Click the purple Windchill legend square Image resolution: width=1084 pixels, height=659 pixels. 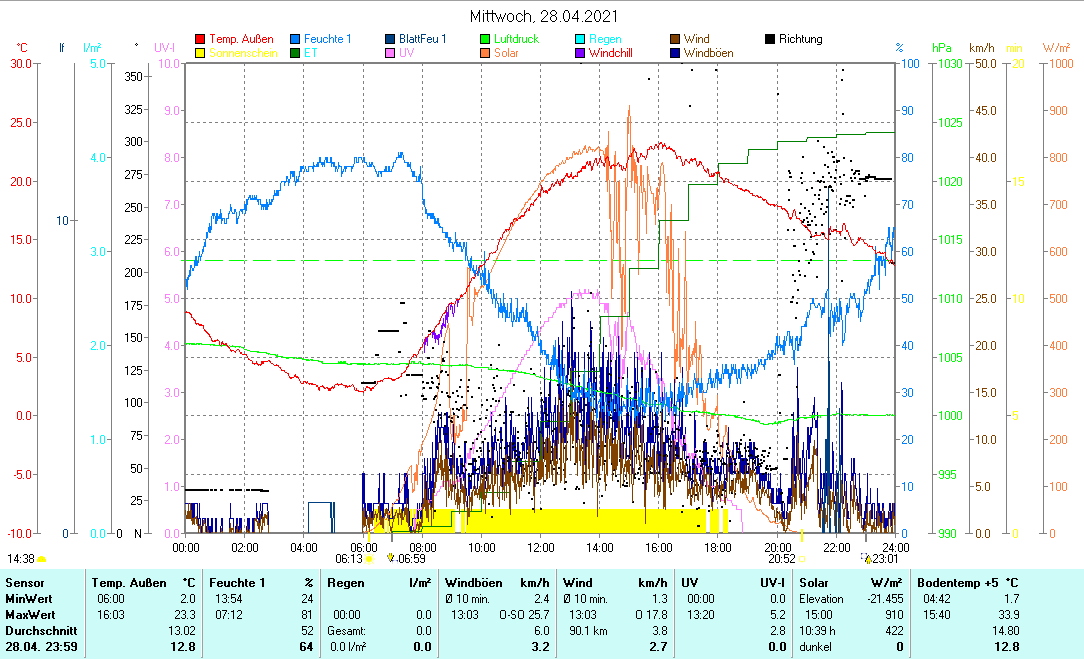pos(580,53)
